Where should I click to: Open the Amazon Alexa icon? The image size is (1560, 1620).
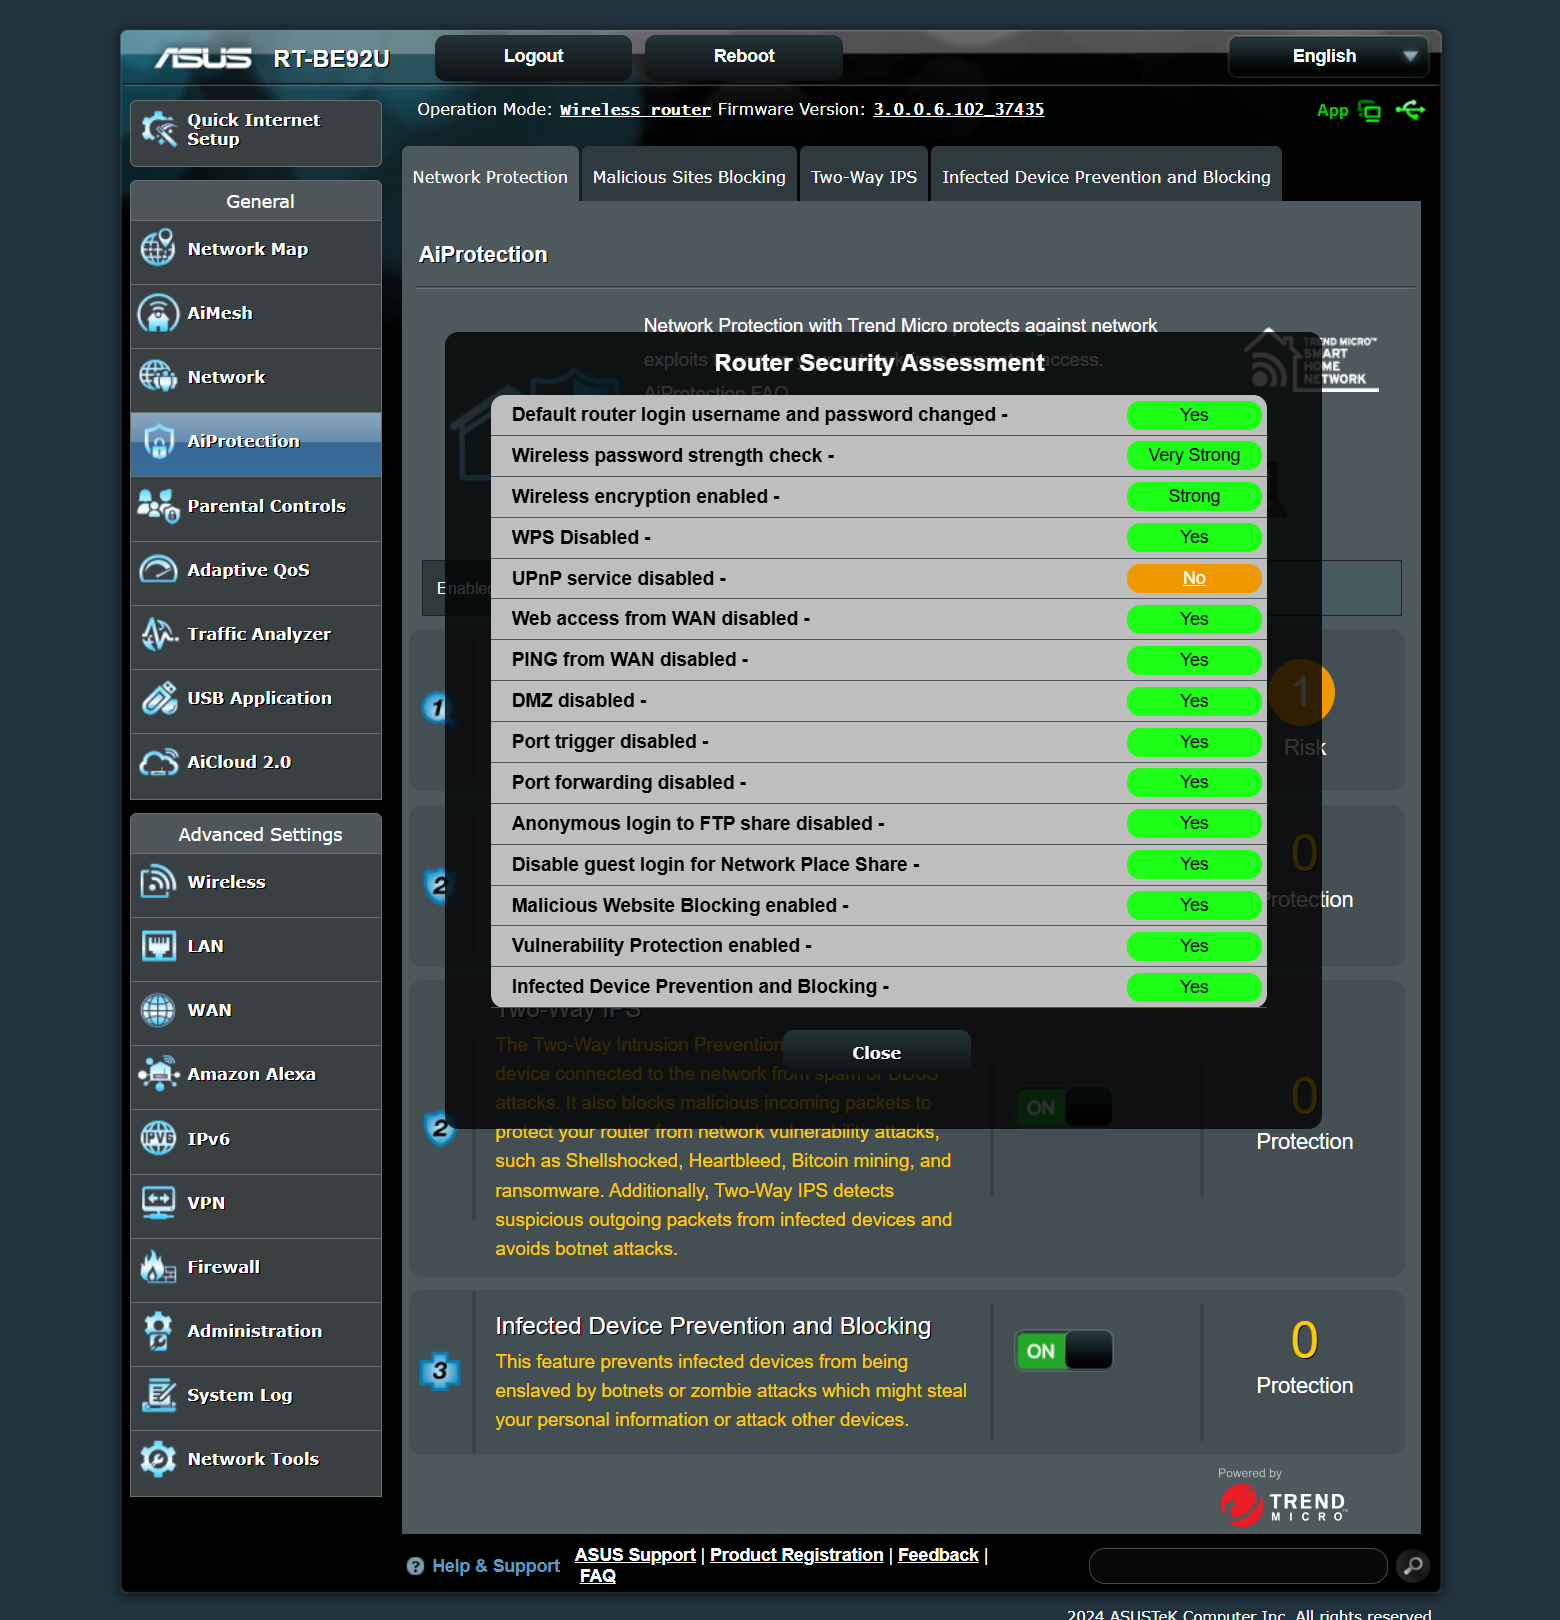[x=158, y=1074]
